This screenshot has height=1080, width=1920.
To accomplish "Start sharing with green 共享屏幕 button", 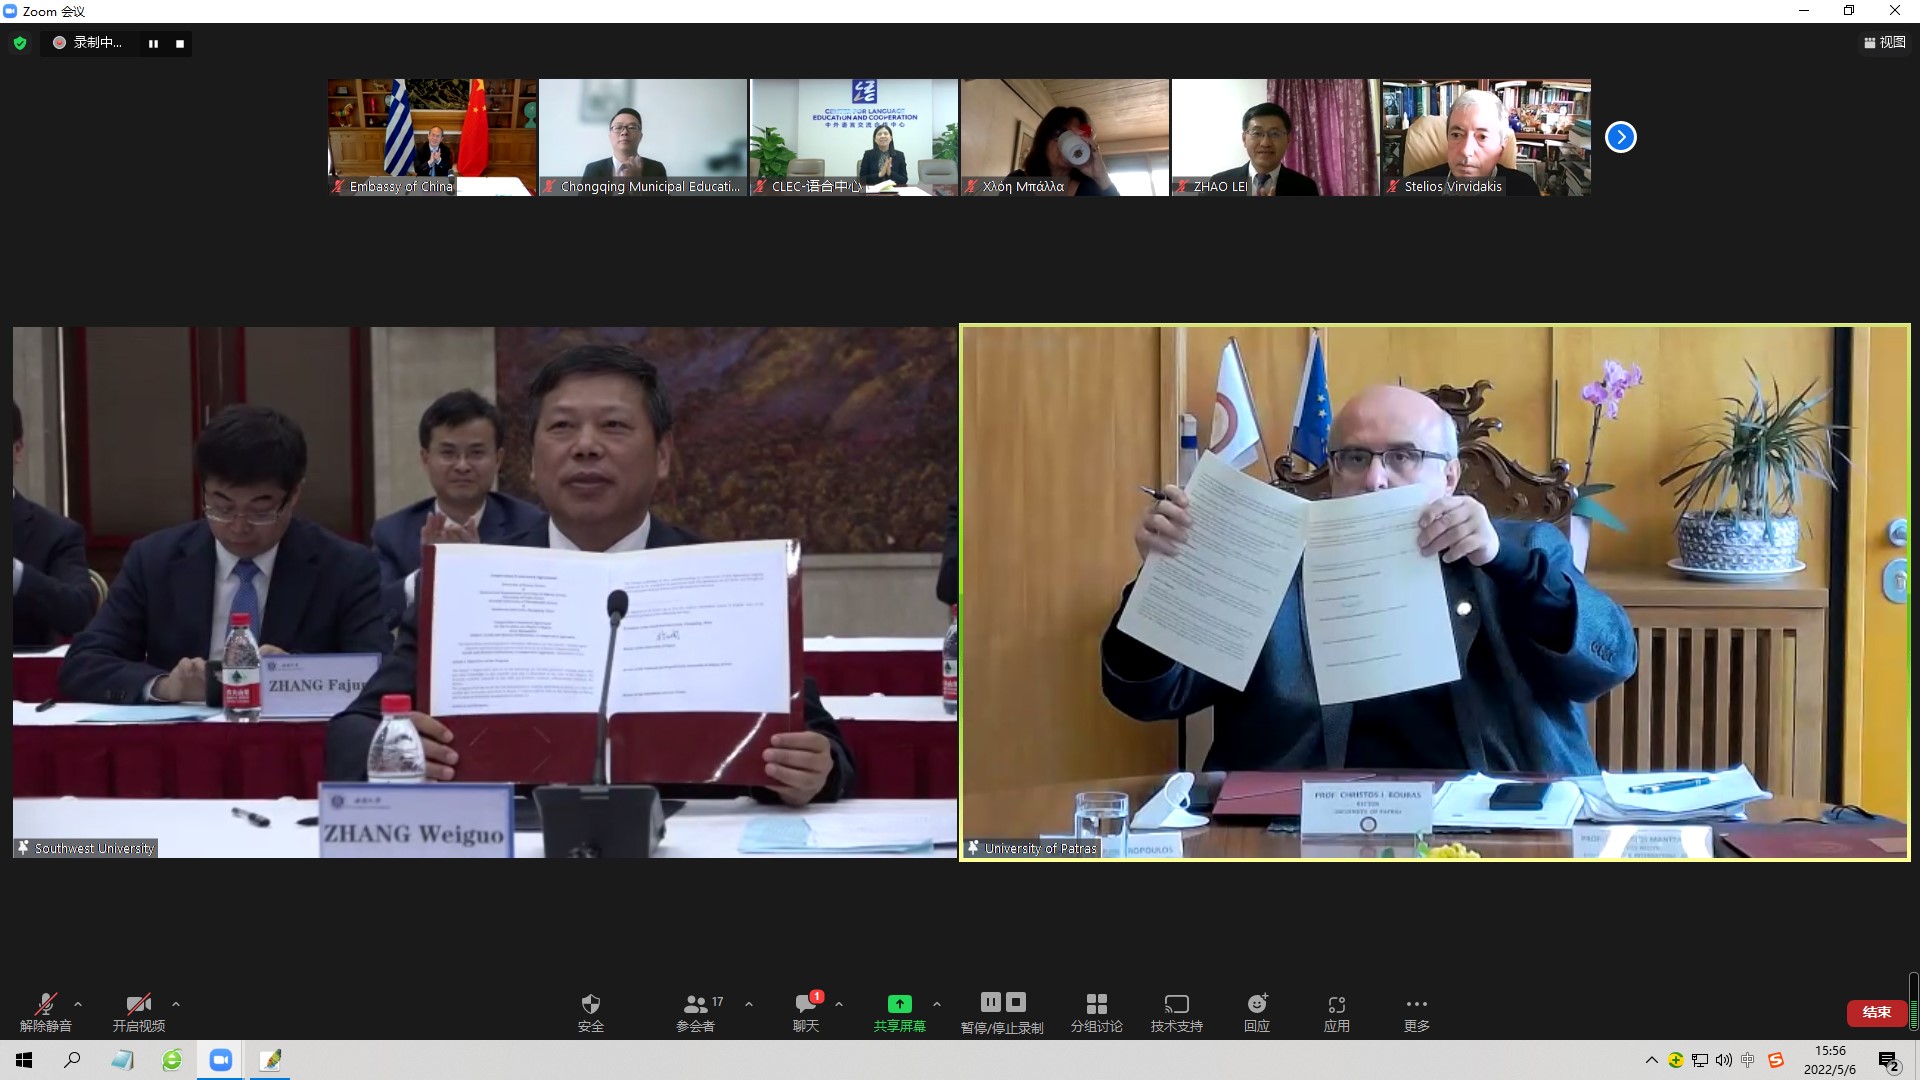I will click(x=900, y=1012).
